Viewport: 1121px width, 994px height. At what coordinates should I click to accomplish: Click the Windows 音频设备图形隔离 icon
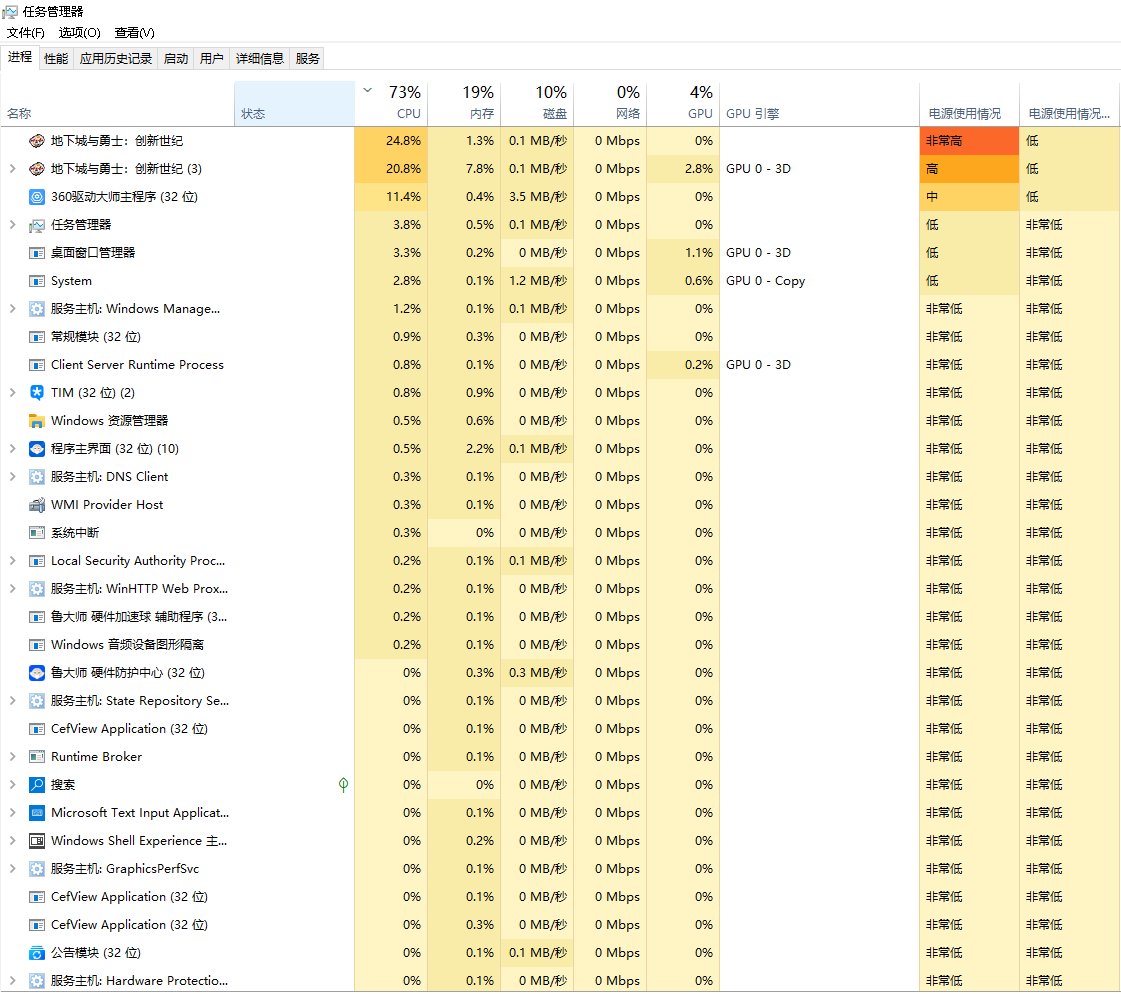pos(36,645)
